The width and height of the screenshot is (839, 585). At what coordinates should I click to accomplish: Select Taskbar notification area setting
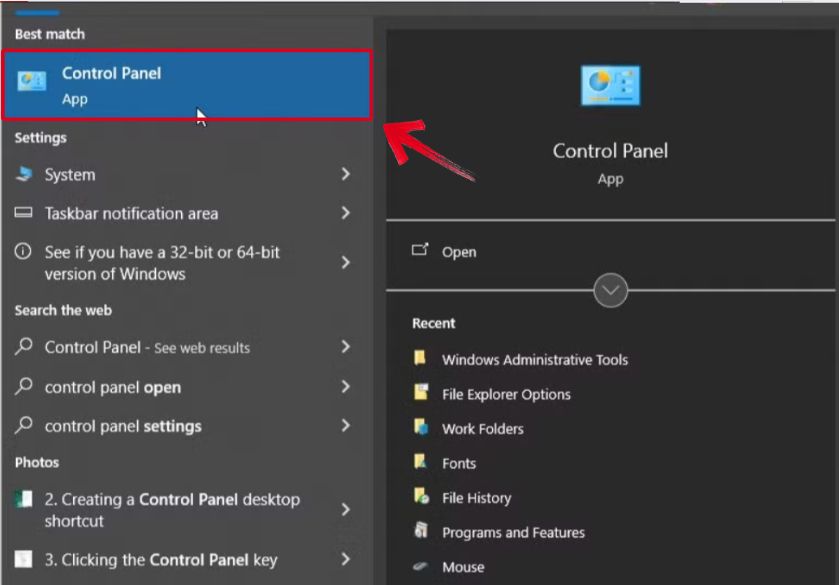[x=131, y=213]
